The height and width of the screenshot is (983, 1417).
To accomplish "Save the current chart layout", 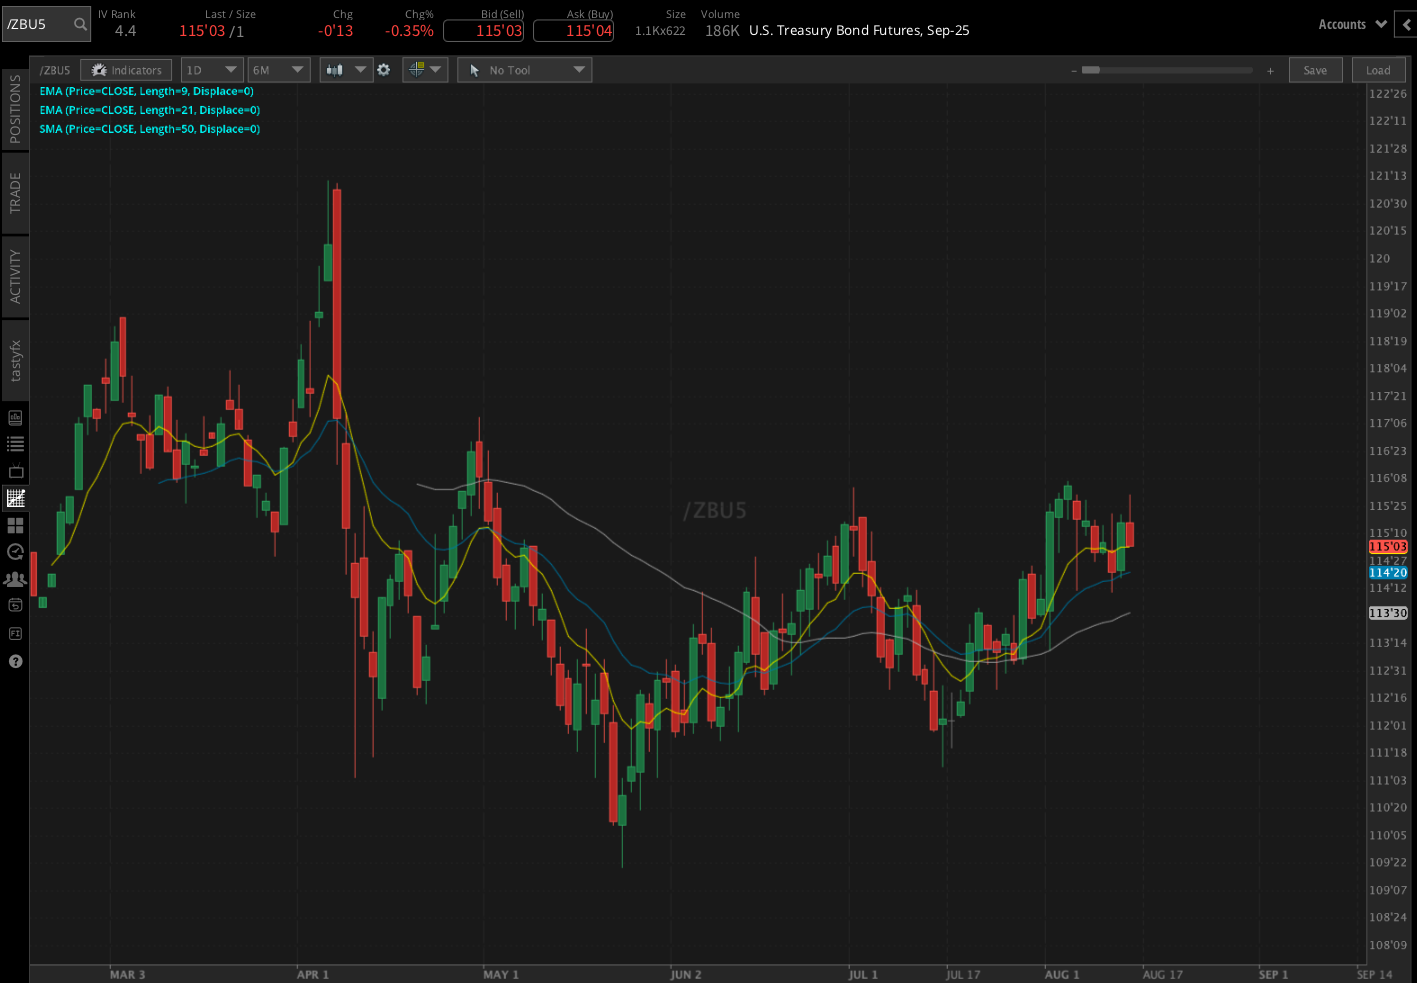I will click(1315, 69).
